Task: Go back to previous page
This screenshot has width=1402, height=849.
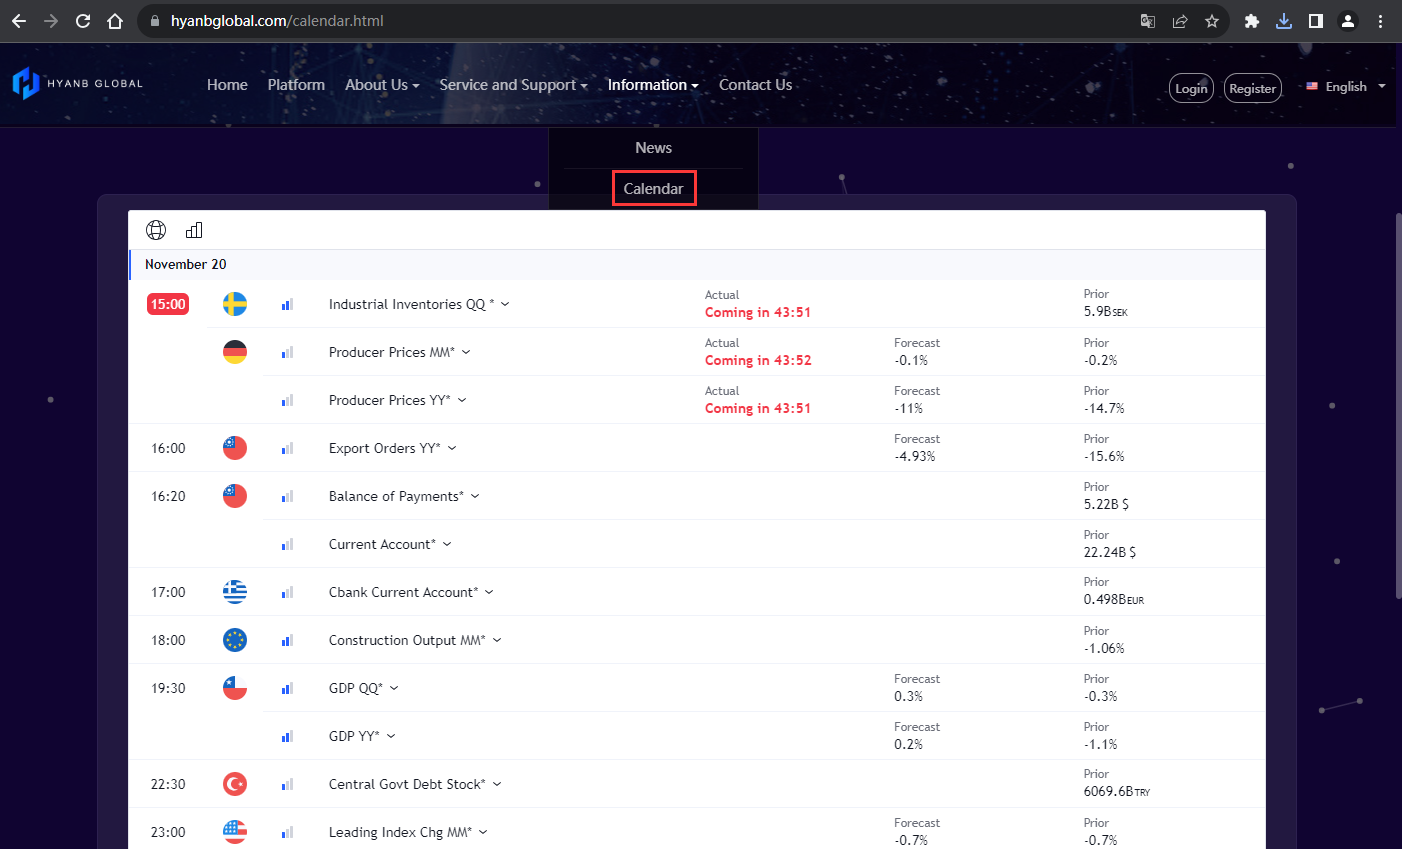Action: [19, 21]
